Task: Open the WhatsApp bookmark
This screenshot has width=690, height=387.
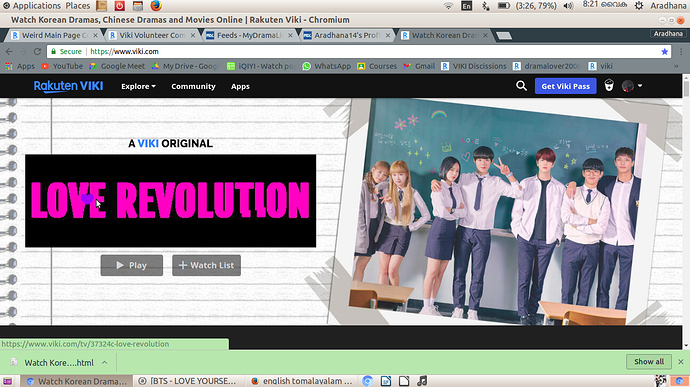Action: click(327, 66)
